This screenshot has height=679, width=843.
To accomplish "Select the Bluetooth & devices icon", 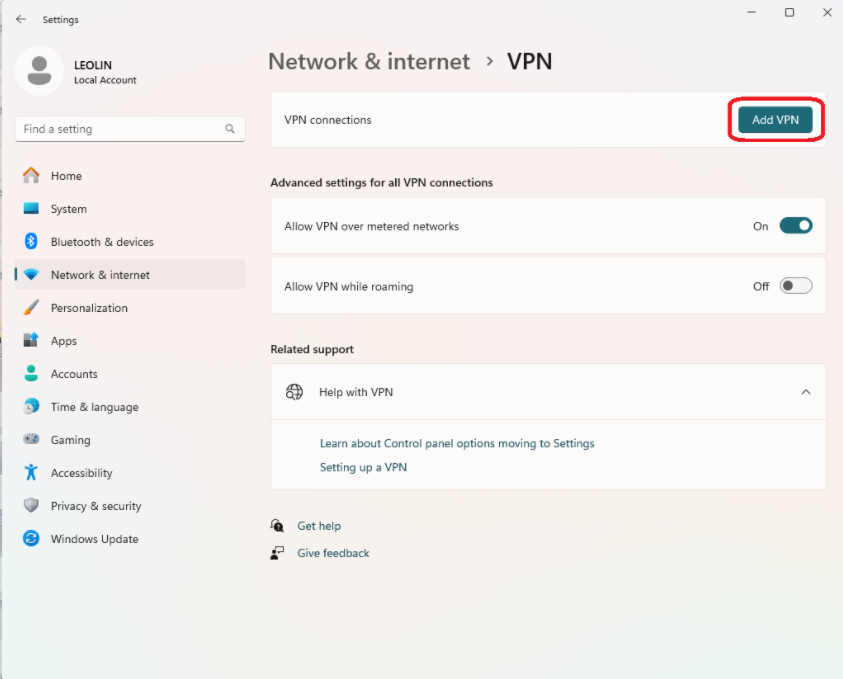I will coord(31,241).
